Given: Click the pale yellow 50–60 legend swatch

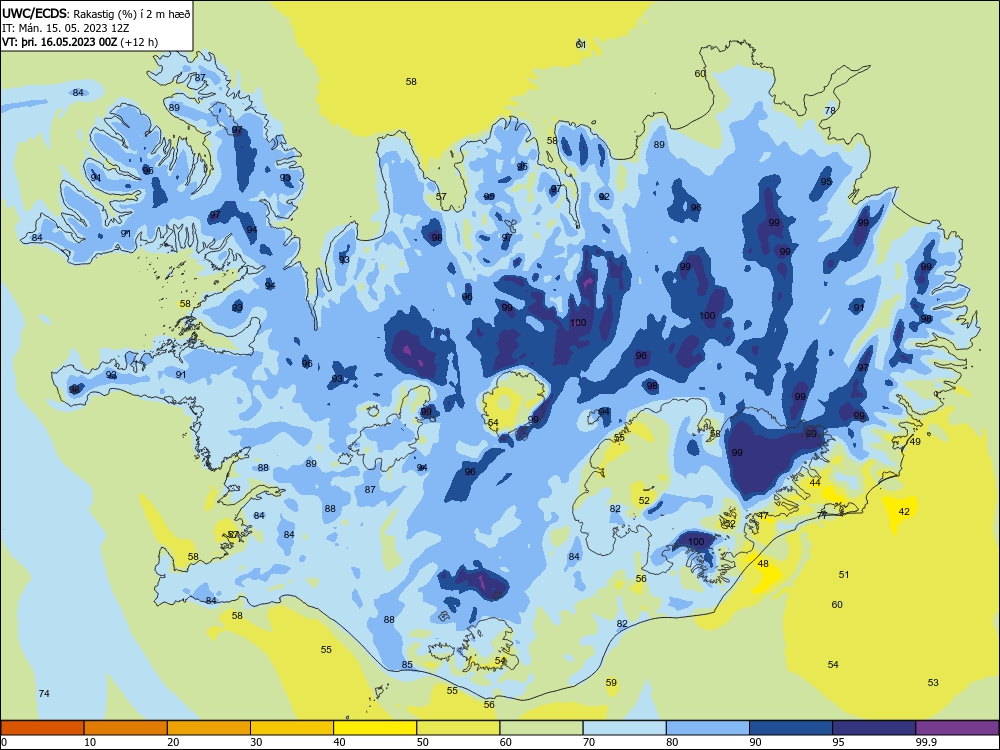Looking at the screenshot, I should pos(458,728).
